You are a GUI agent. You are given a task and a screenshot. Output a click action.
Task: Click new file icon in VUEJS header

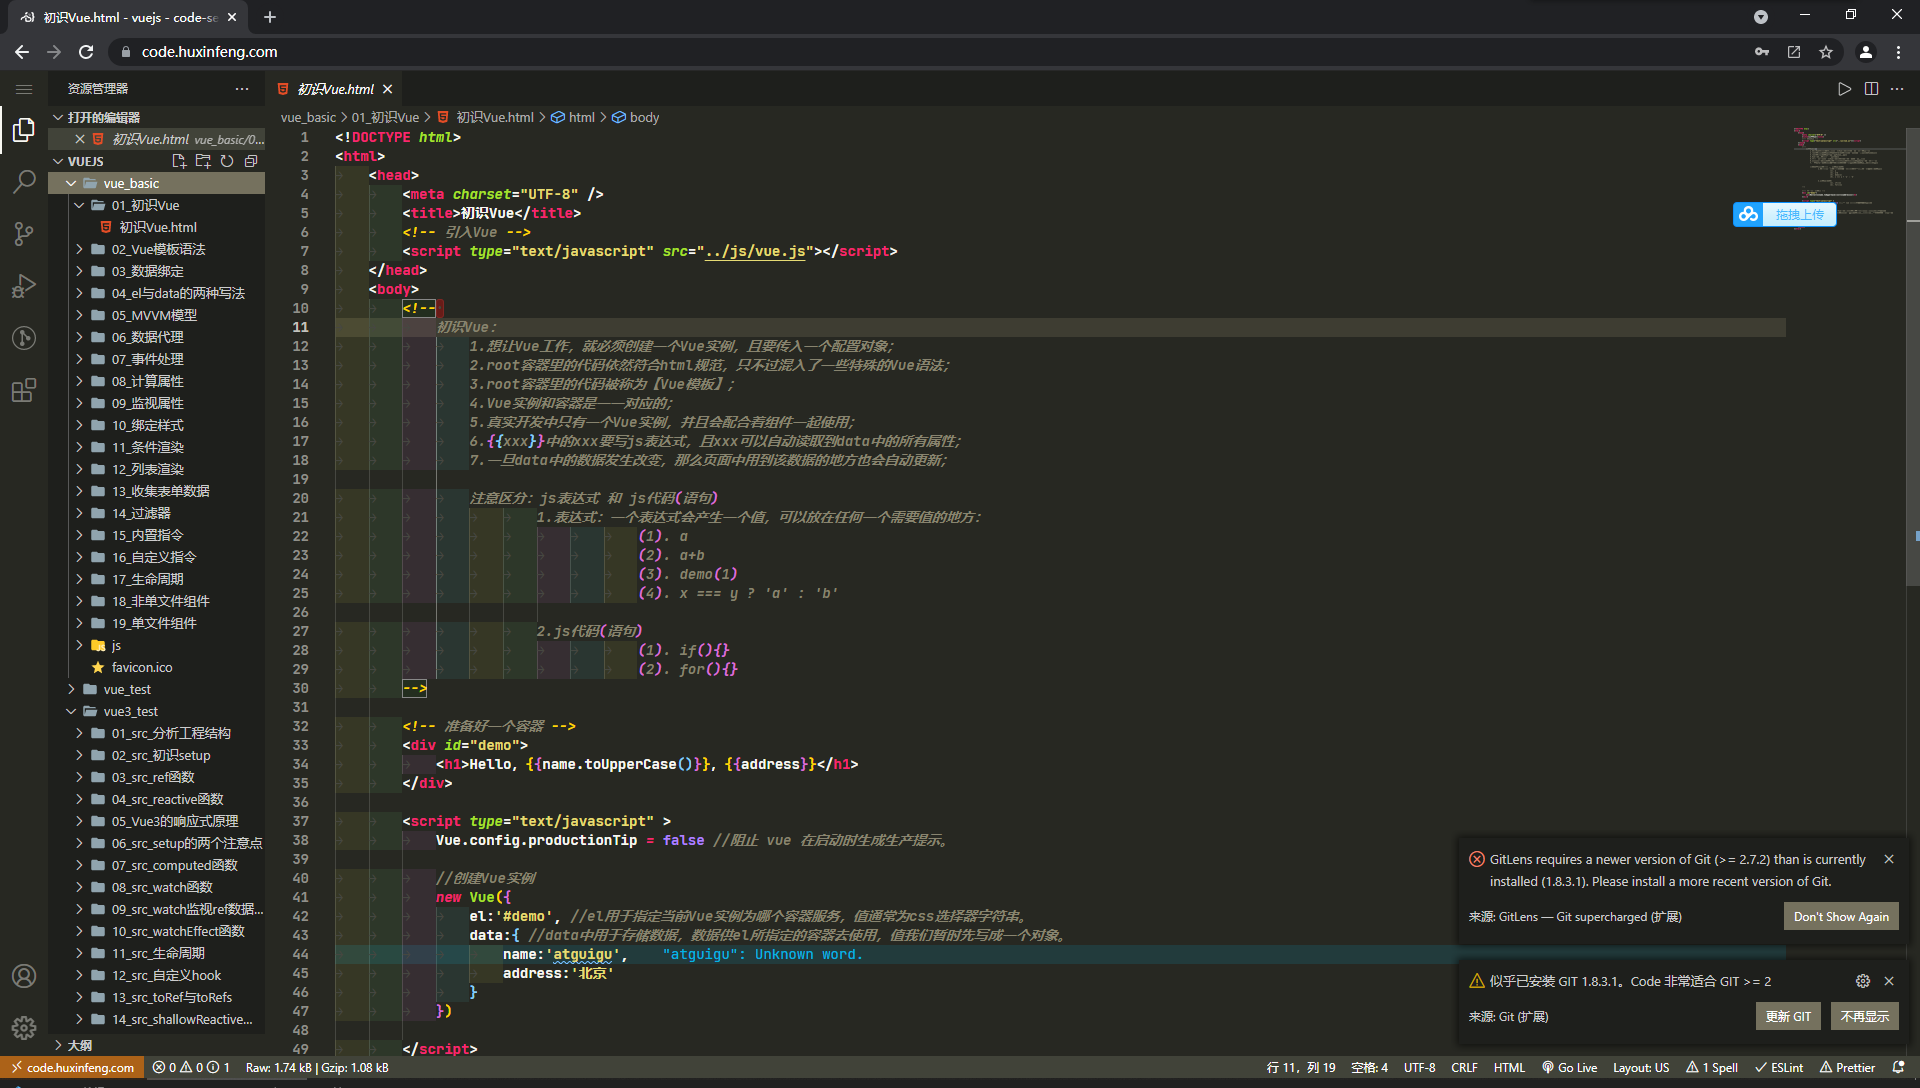pos(179,161)
